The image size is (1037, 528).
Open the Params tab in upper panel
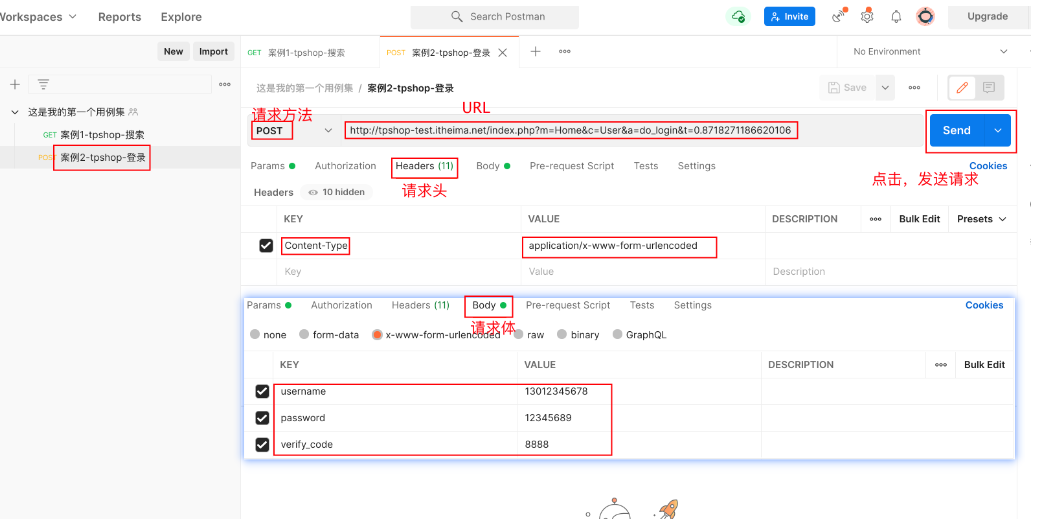pyautogui.click(x=272, y=166)
